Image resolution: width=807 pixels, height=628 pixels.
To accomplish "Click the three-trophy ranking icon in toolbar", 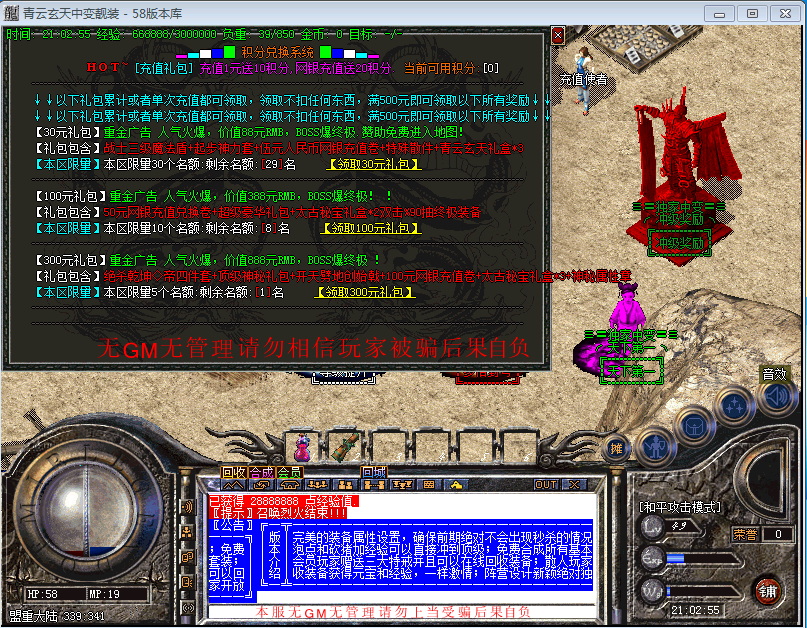I will click(402, 485).
